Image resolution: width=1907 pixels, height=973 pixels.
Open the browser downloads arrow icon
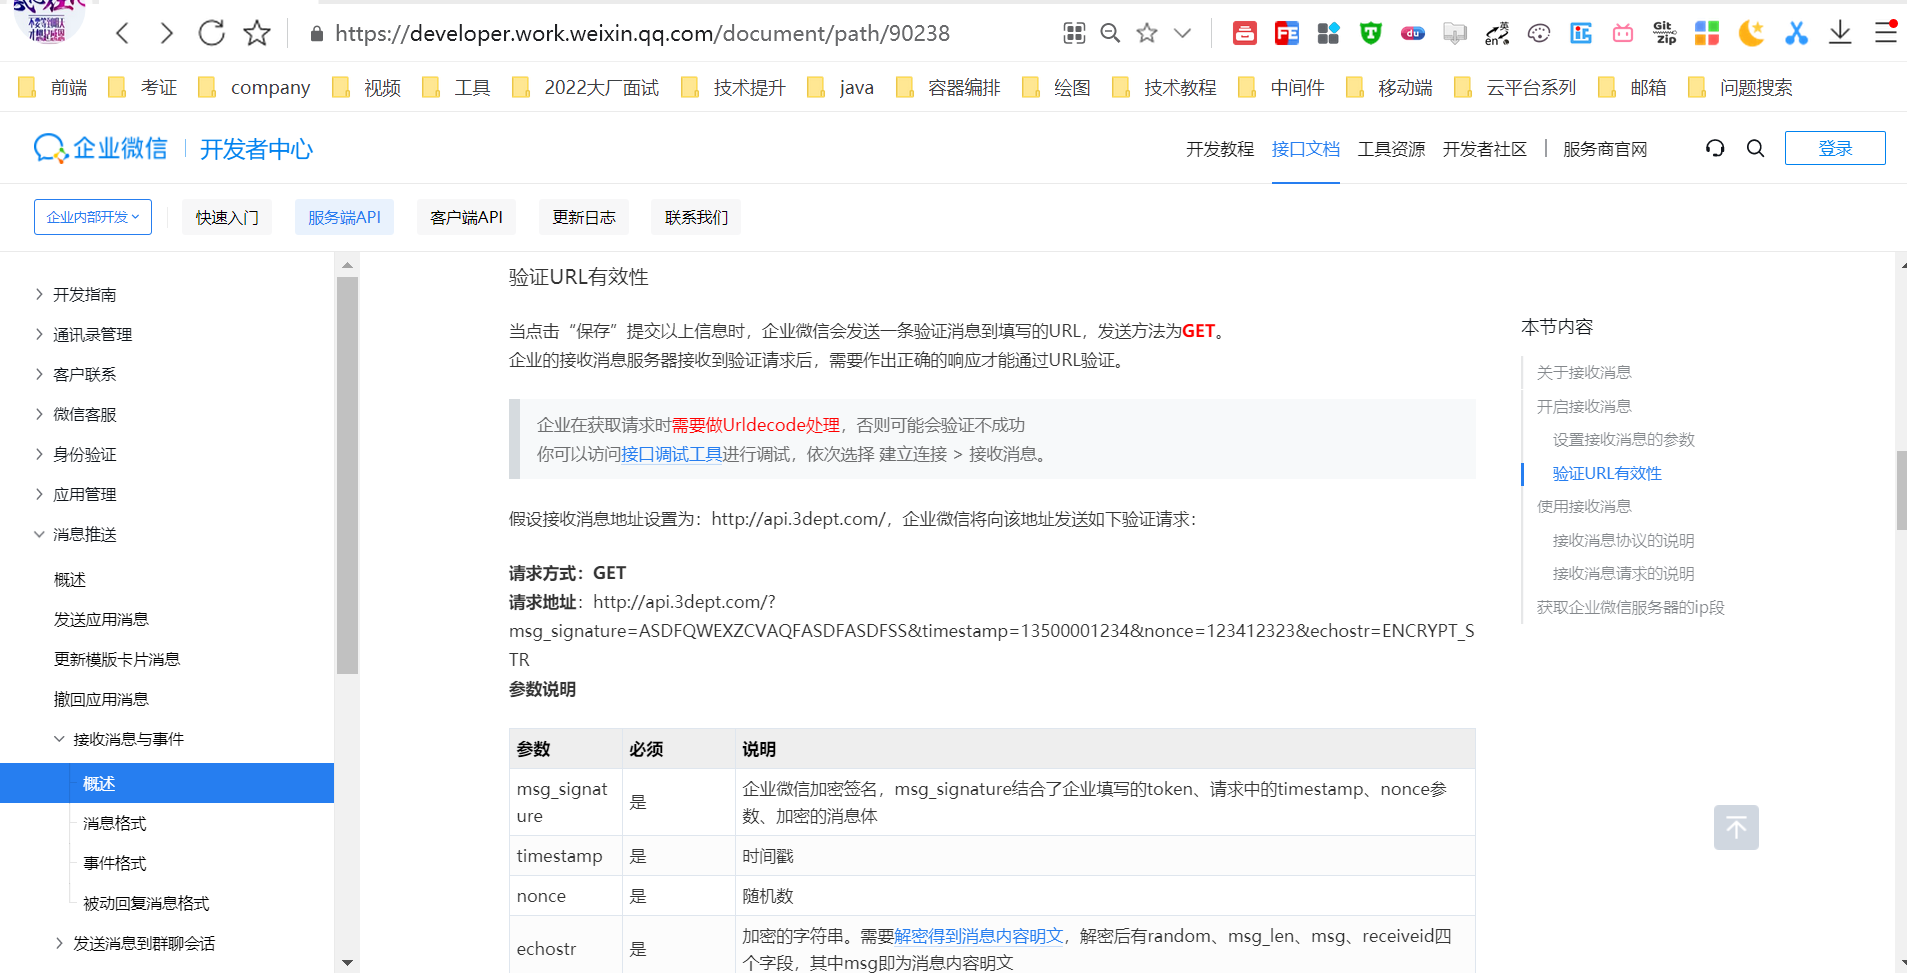[x=1840, y=32]
